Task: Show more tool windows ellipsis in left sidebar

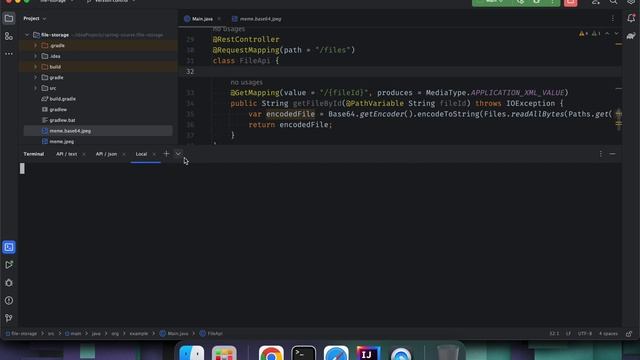Action: point(9,54)
